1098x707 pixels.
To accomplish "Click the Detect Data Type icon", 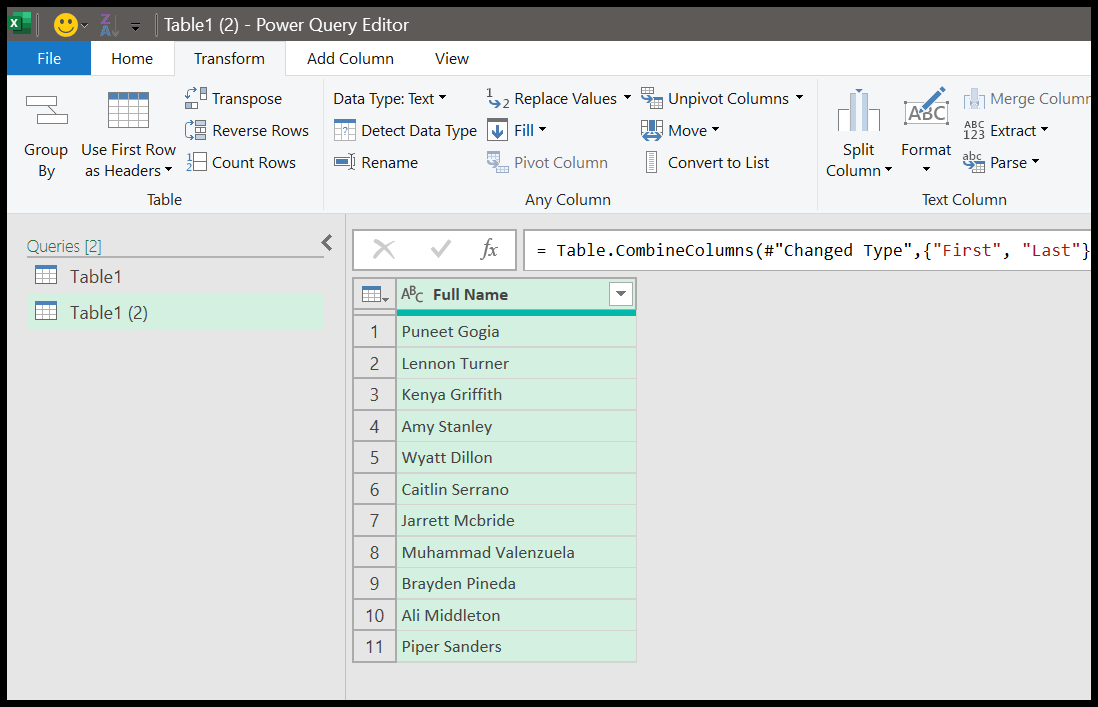I will point(345,130).
